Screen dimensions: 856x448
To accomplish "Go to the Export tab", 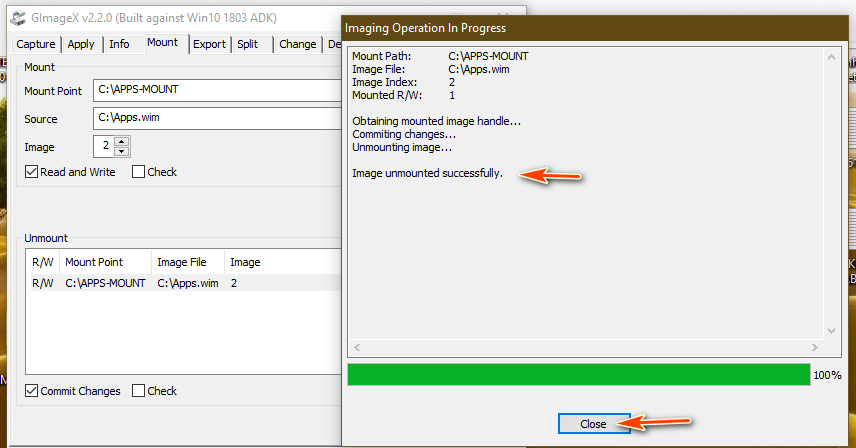I will [x=209, y=44].
